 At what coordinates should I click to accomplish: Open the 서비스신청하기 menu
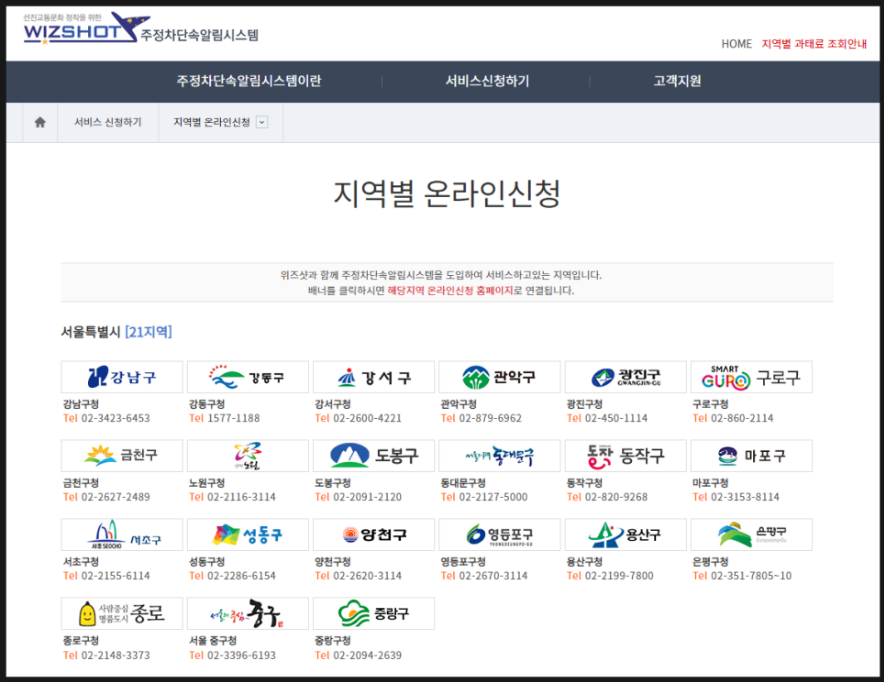(487, 81)
